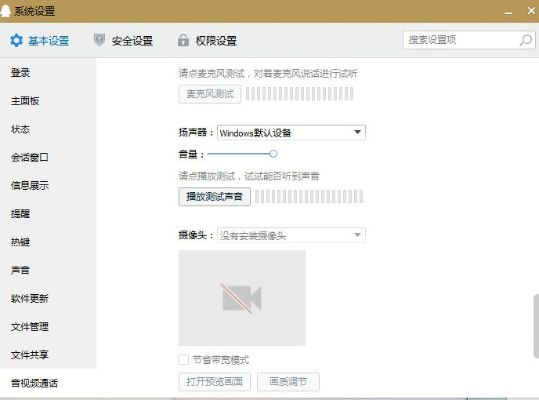Select 热键 in the left sidebar
The width and height of the screenshot is (539, 400).
[20, 242]
